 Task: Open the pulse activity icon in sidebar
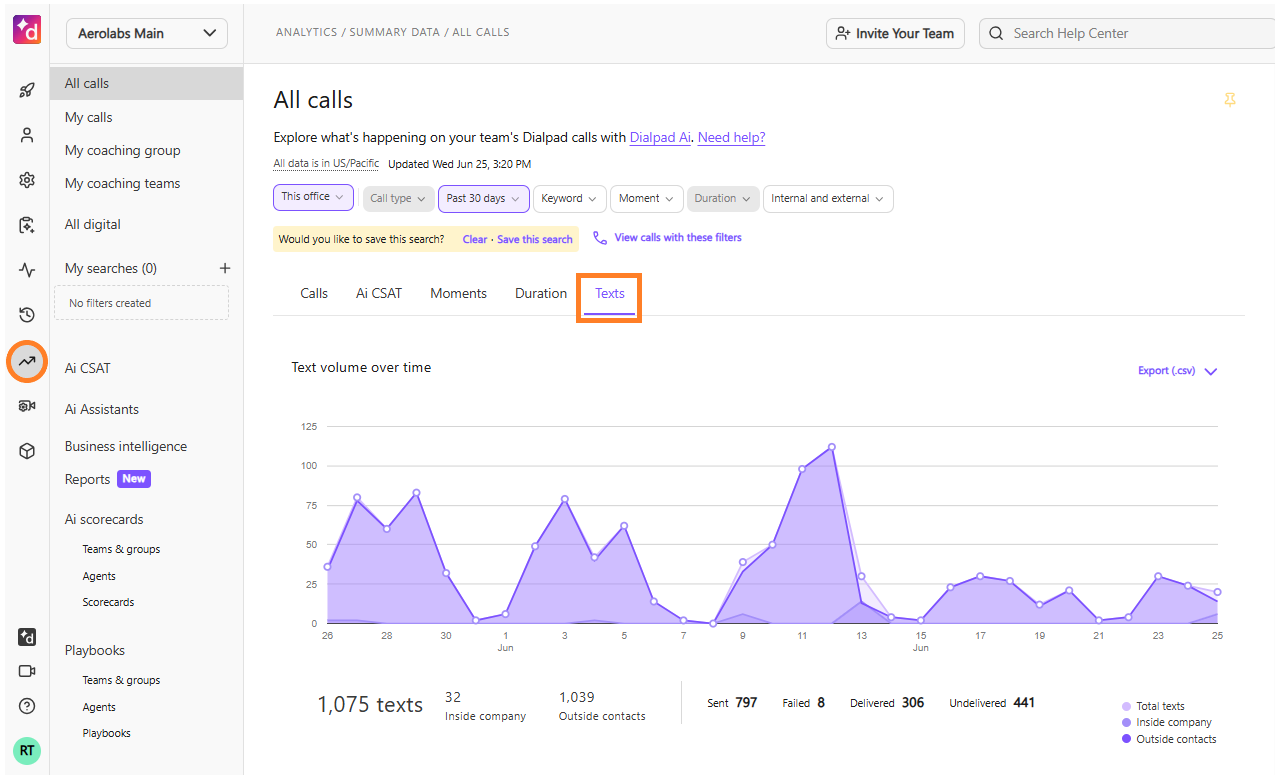point(27,270)
